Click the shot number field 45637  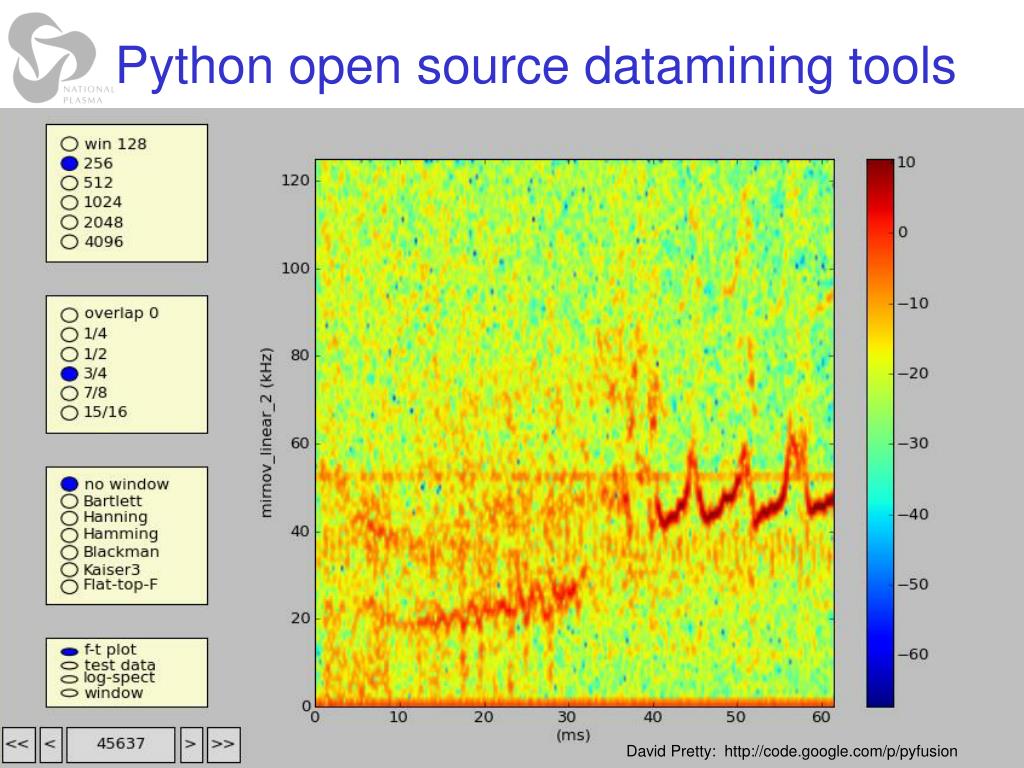pos(120,744)
